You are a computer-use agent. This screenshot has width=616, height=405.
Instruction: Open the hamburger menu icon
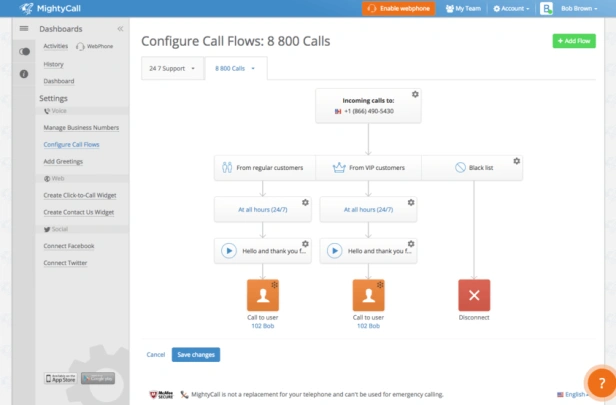click(x=24, y=29)
